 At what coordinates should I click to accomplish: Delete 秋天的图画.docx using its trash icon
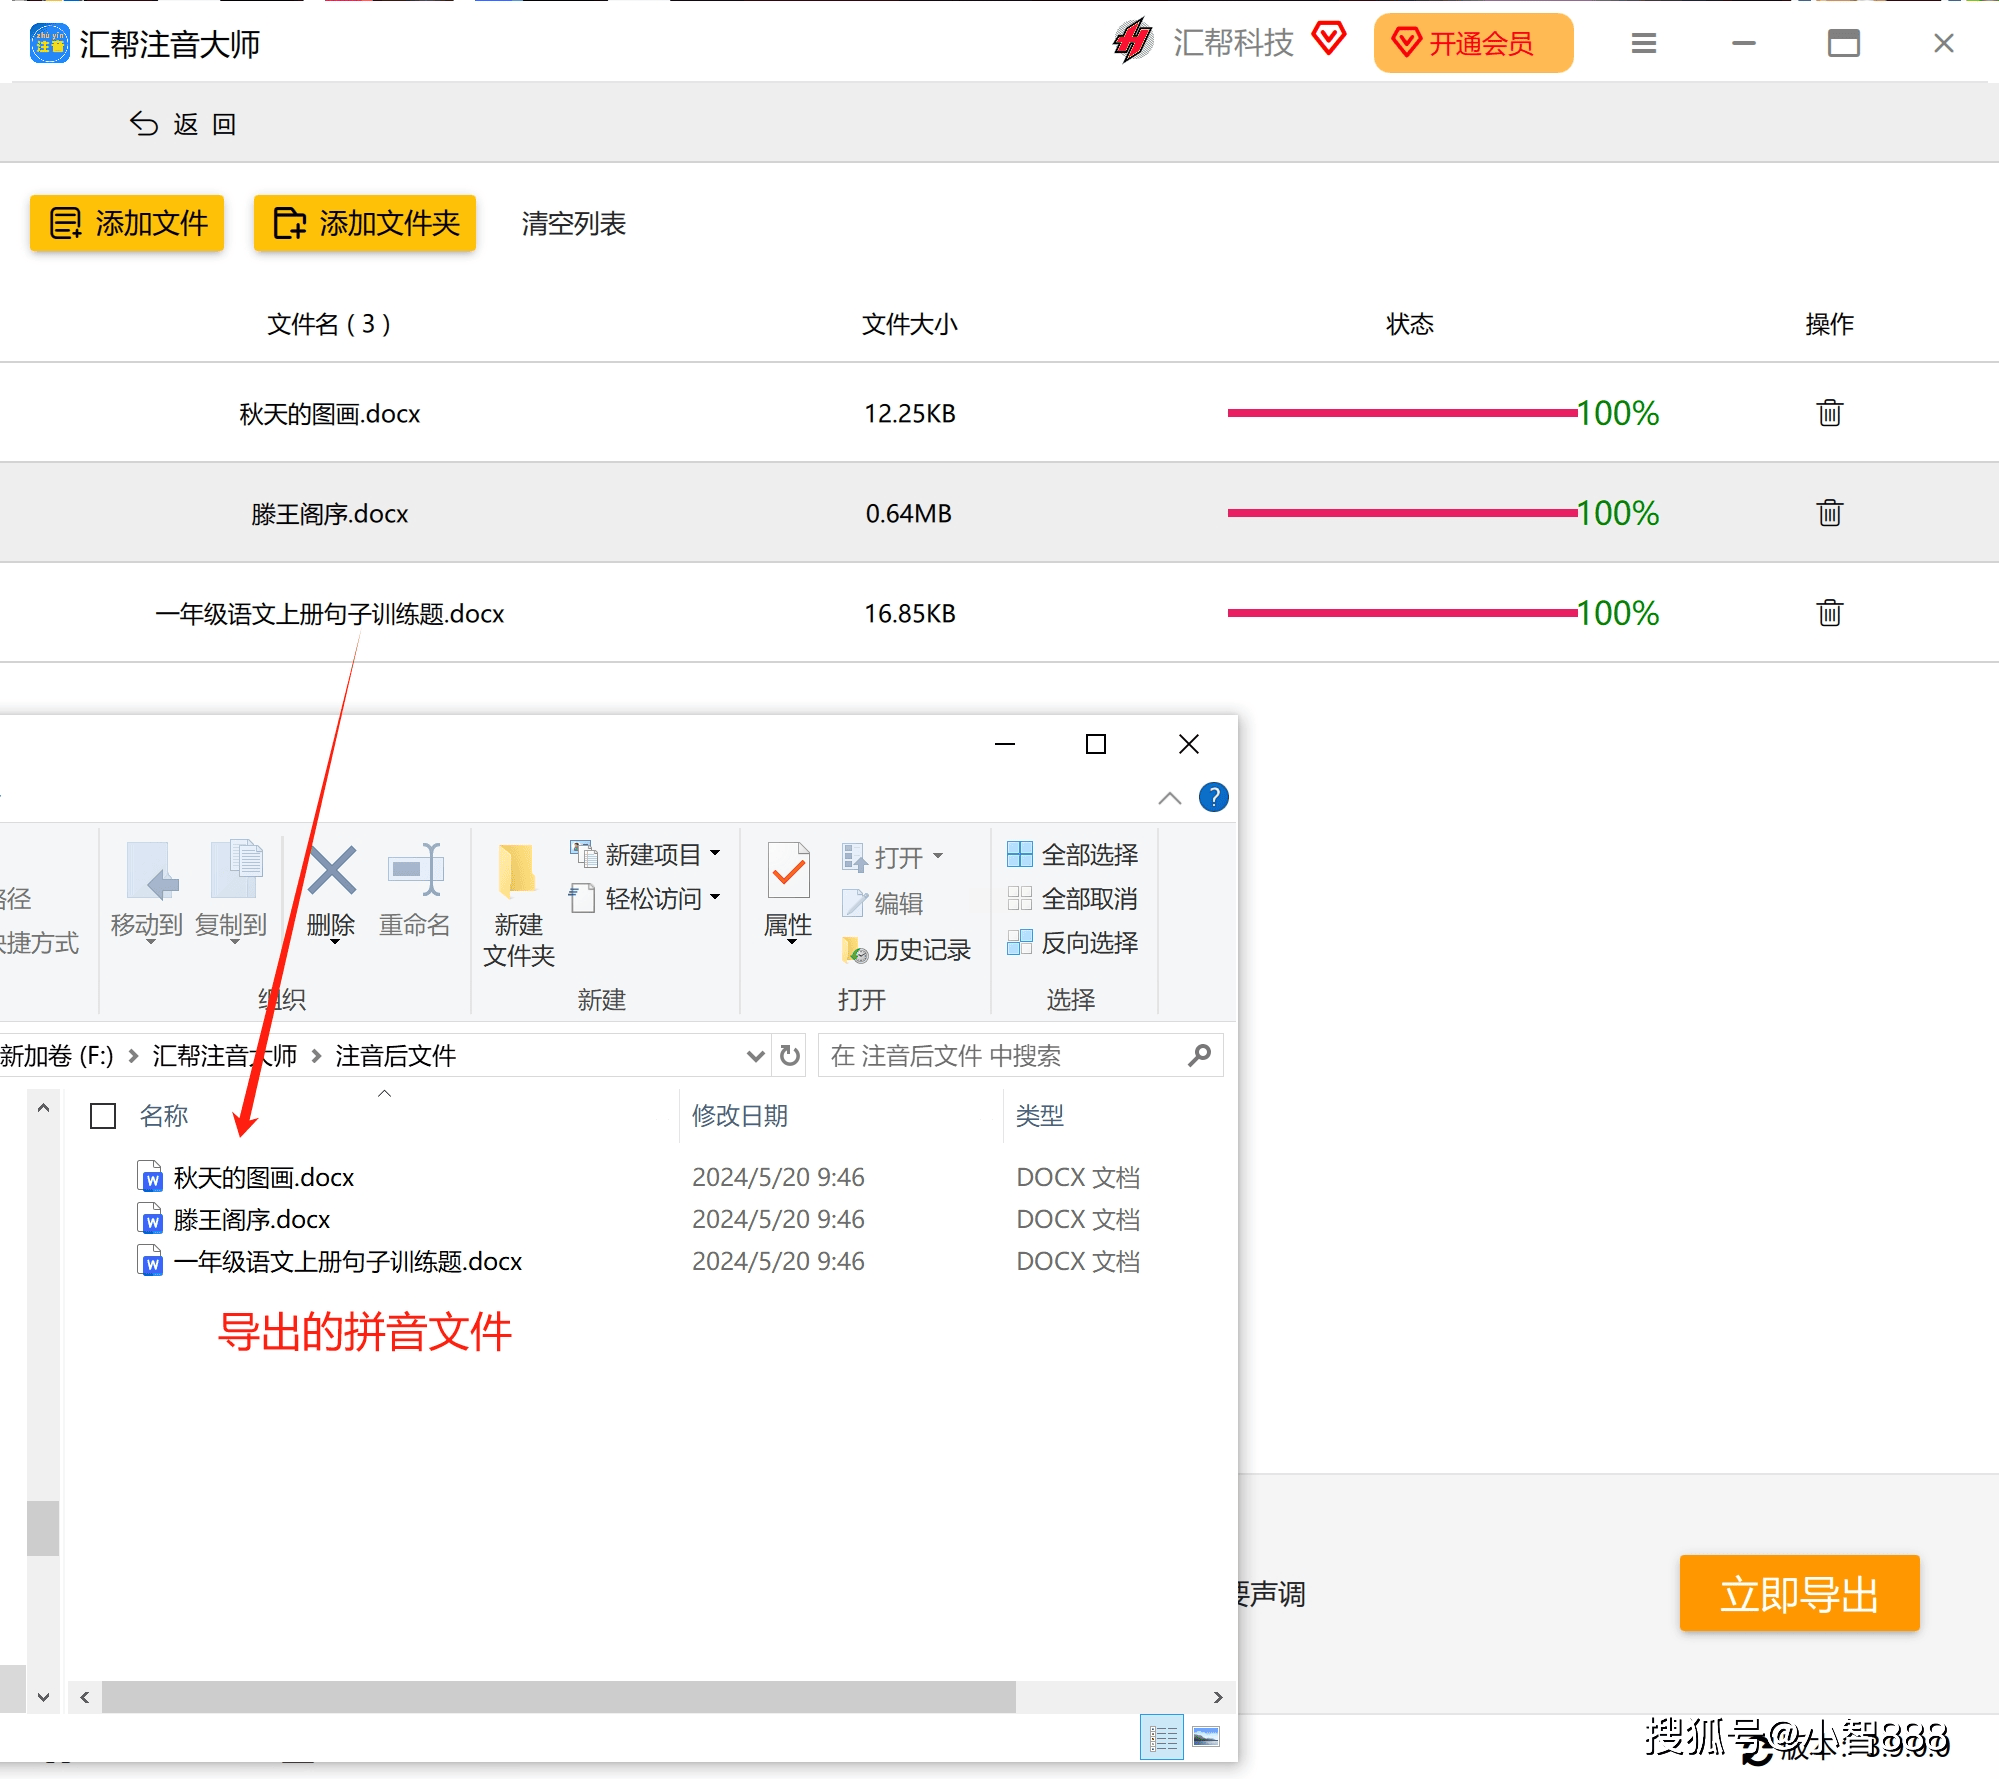[1829, 413]
